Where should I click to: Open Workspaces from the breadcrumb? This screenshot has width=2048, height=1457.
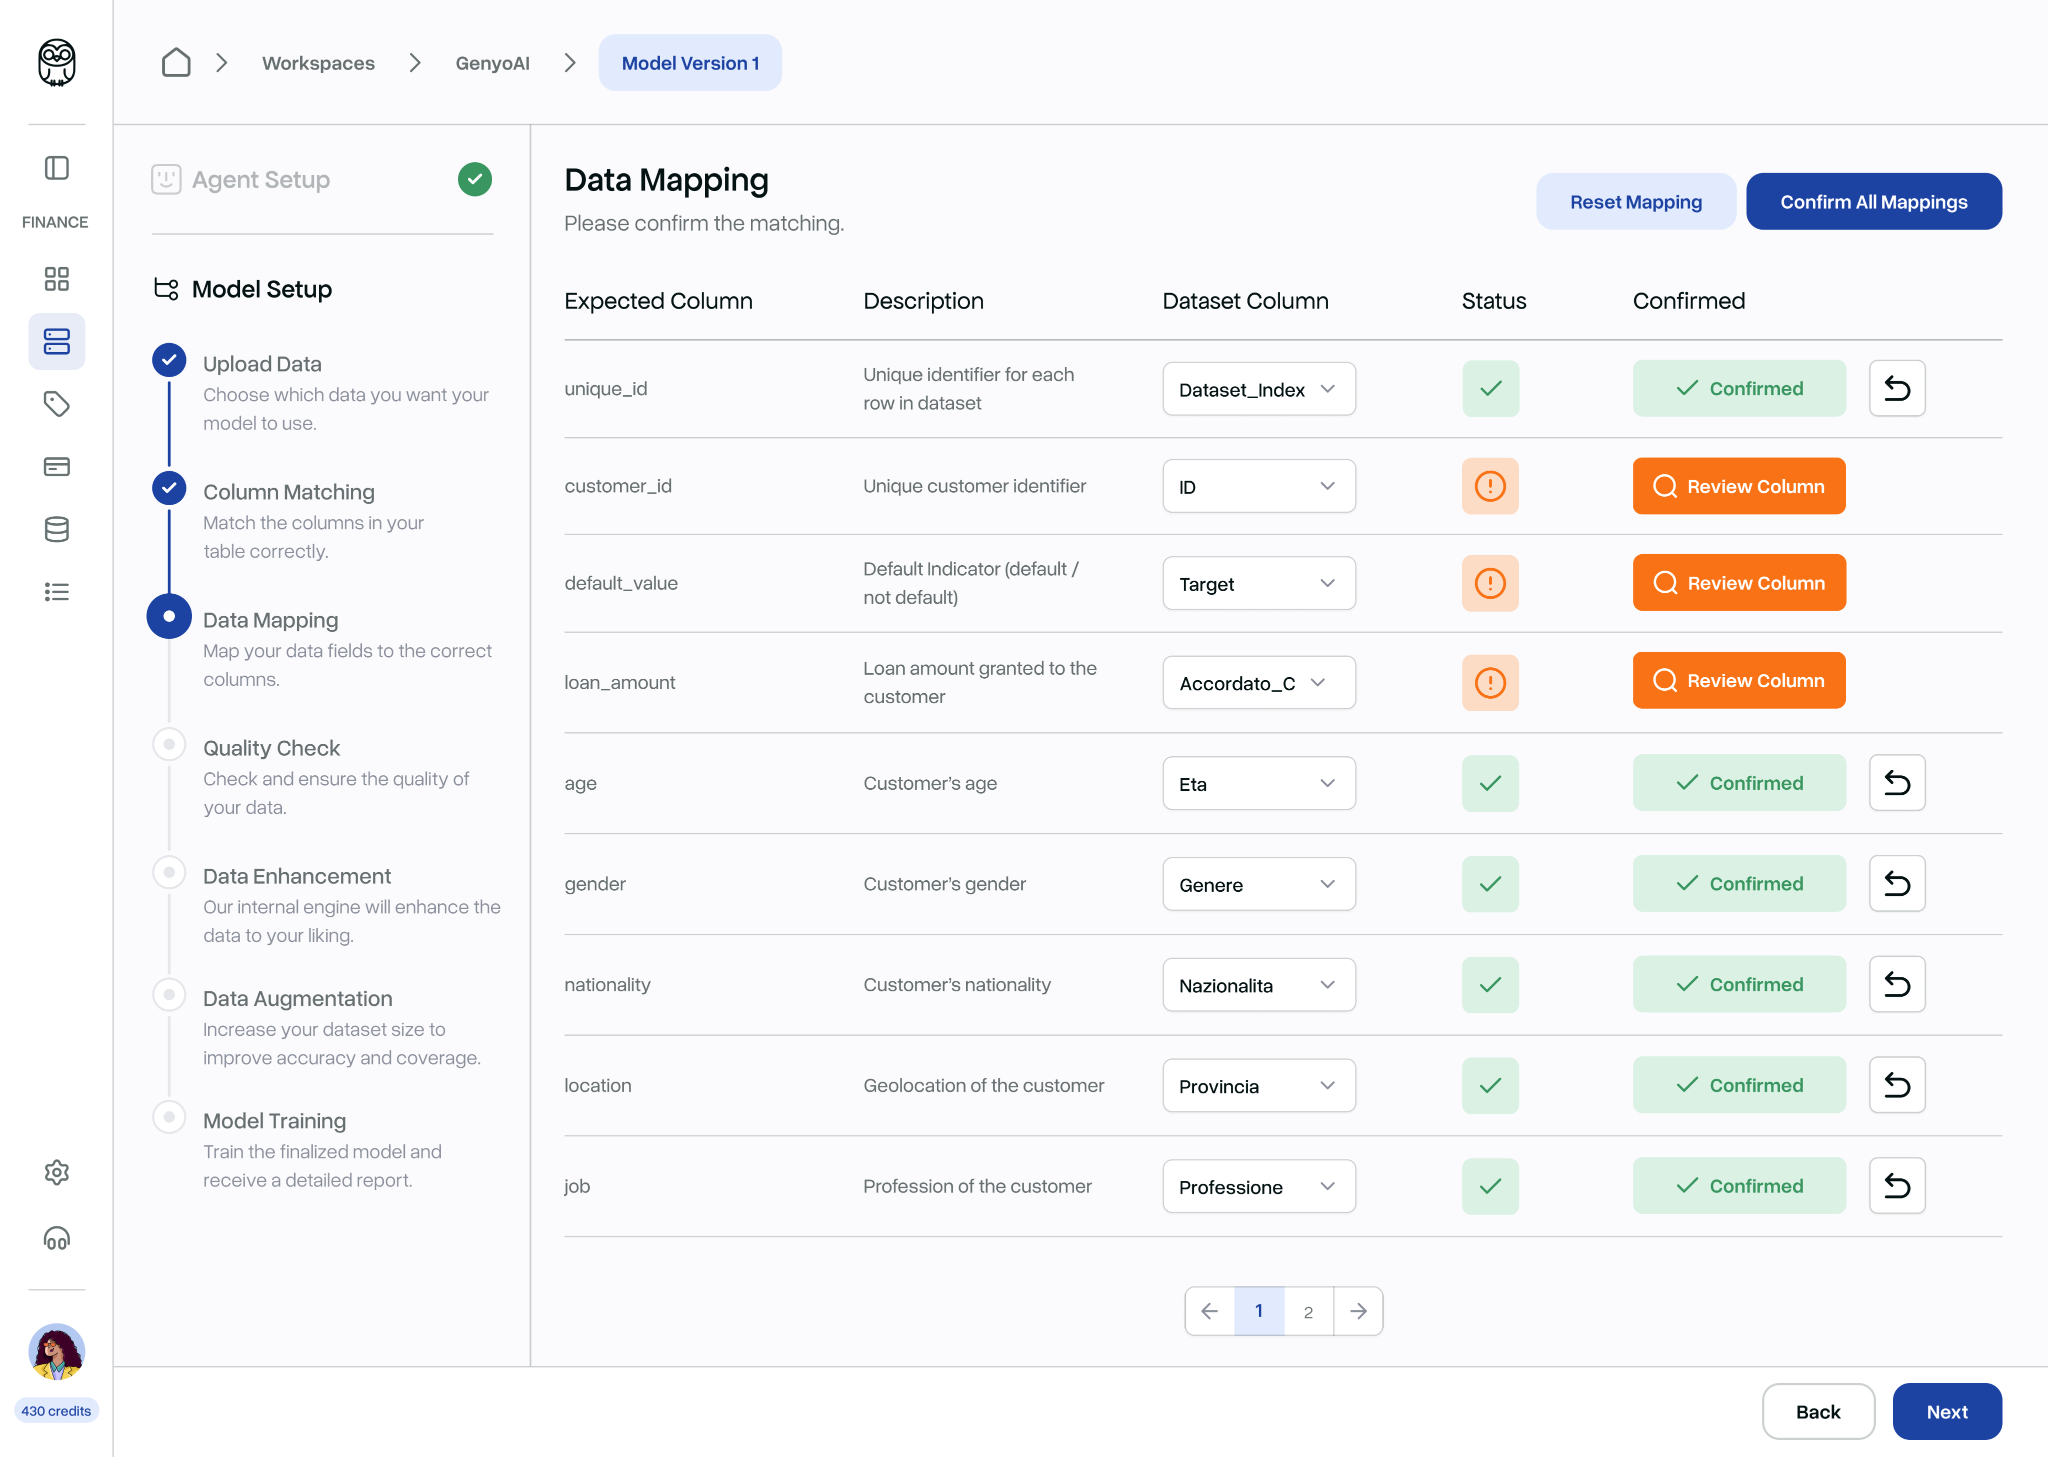318,62
